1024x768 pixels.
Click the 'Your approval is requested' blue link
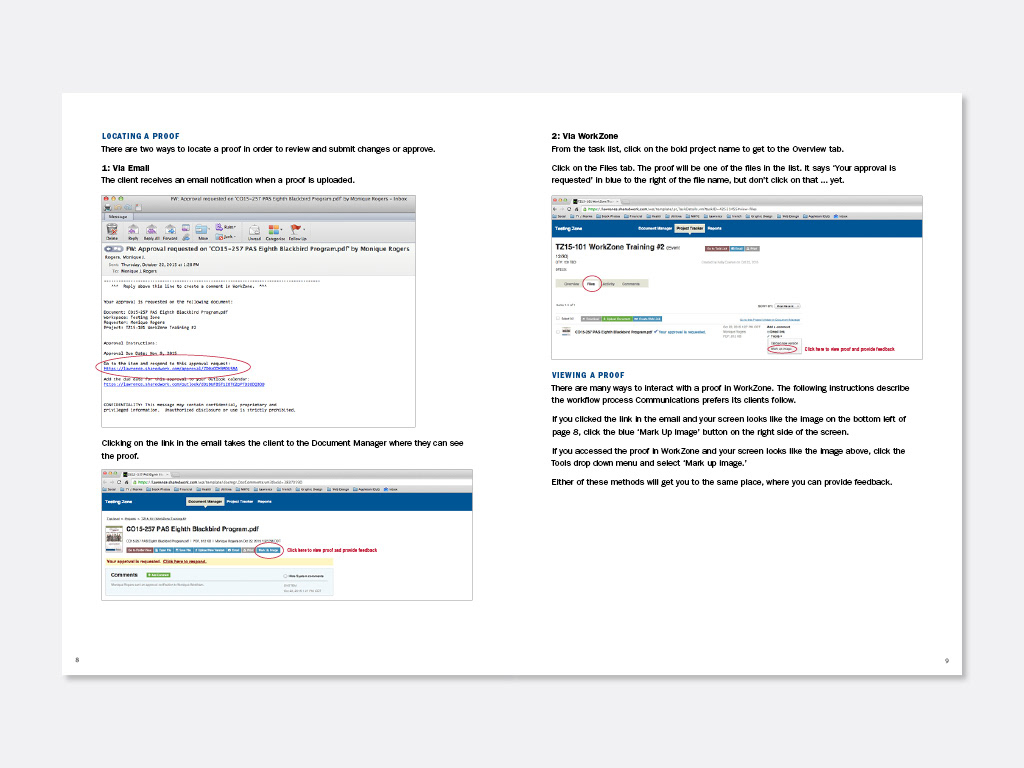pyautogui.click(x=682, y=332)
